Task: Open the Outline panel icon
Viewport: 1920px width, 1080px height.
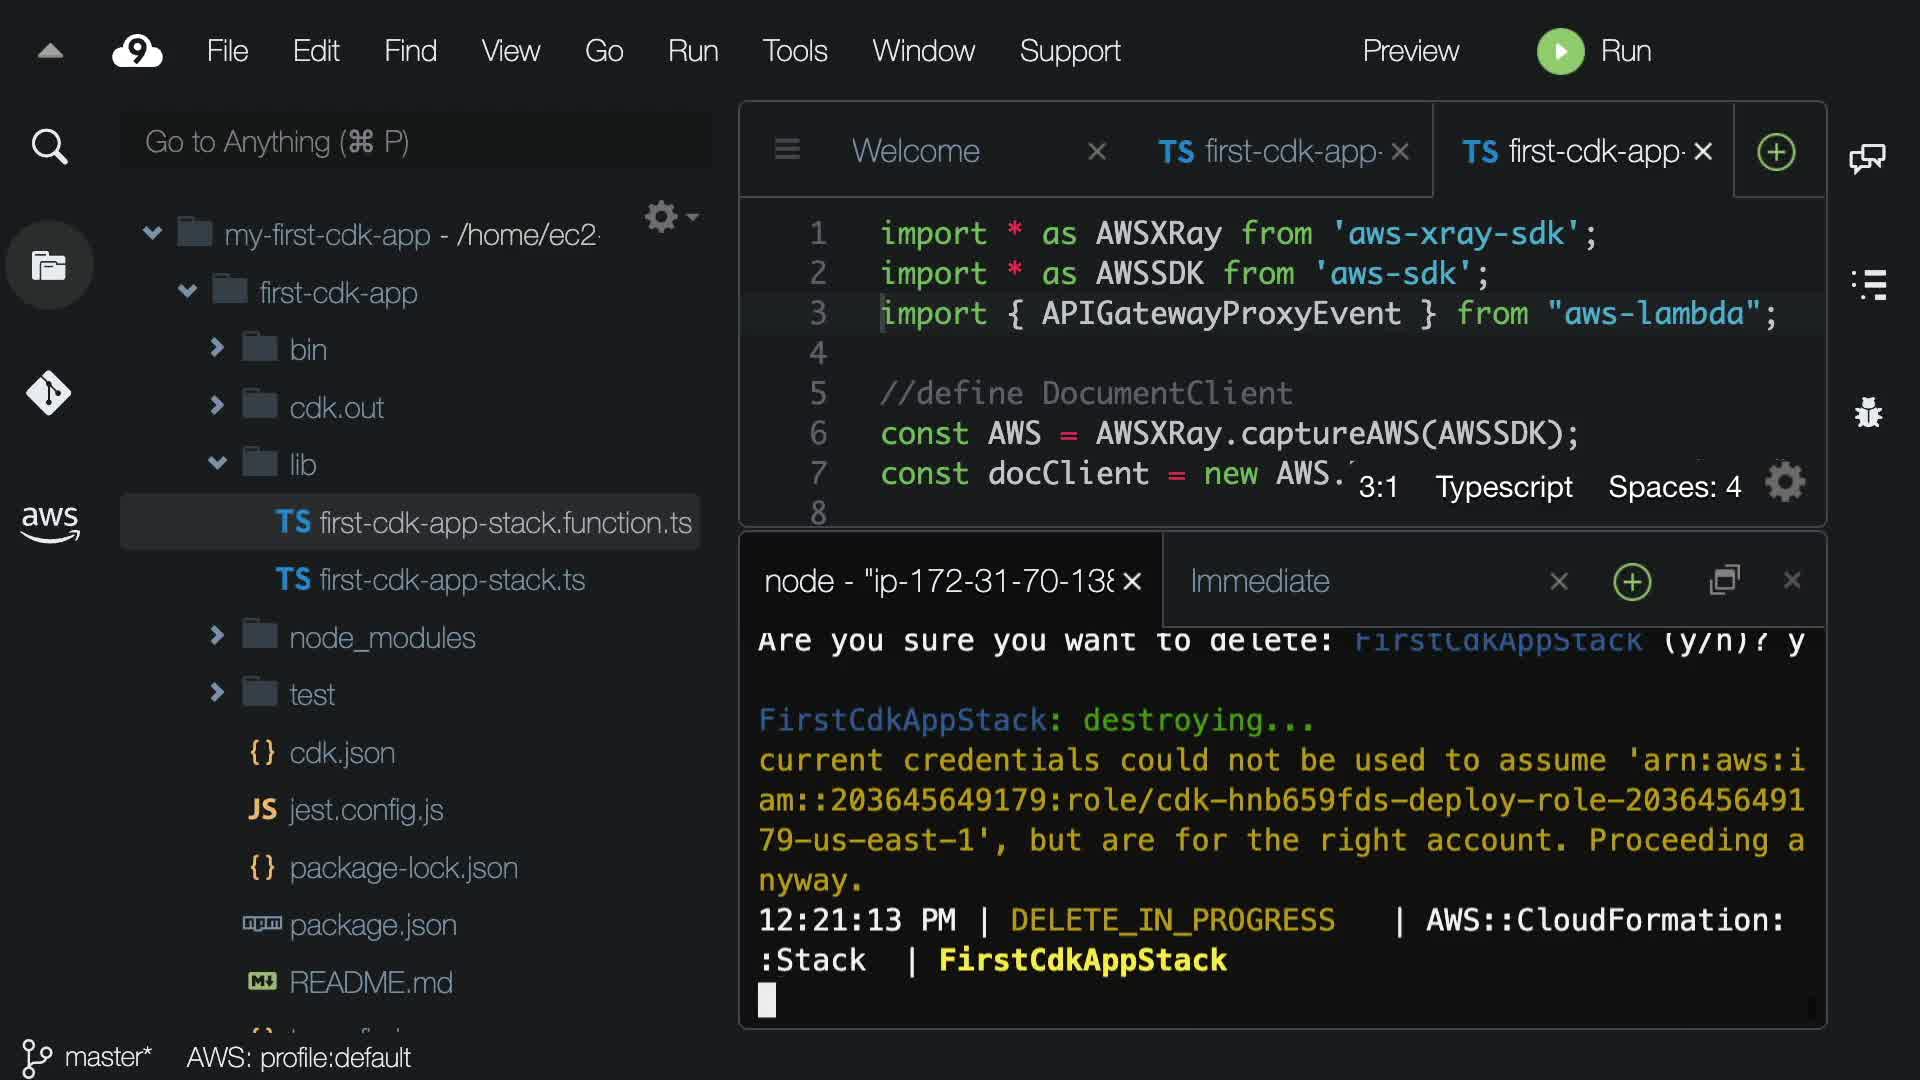Action: tap(1868, 285)
